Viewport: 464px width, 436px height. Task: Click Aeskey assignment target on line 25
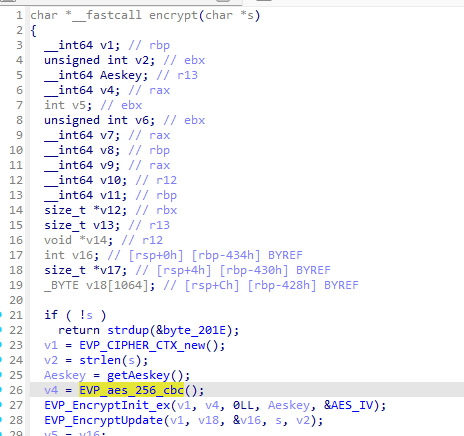pyautogui.click(x=65, y=375)
